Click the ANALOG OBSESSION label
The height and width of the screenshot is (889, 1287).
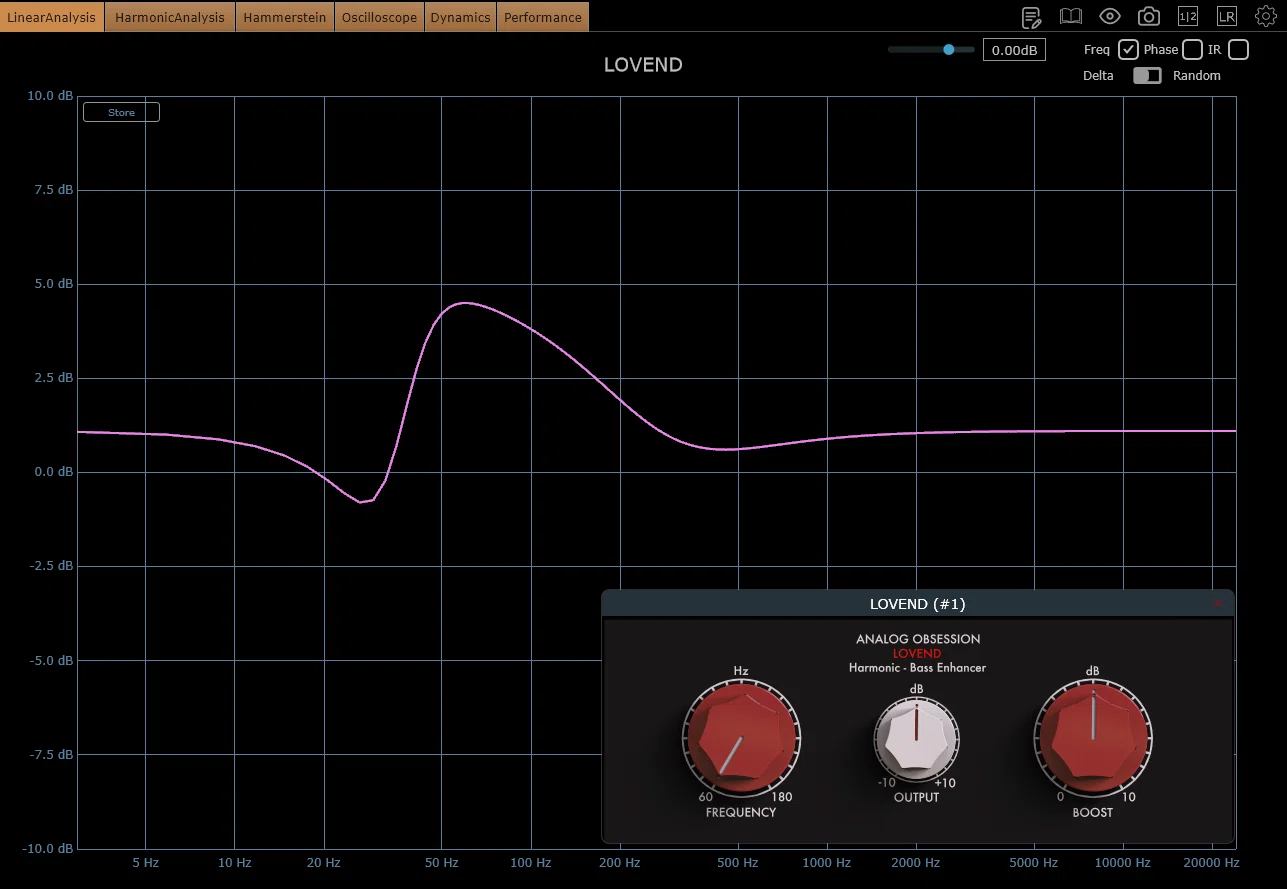coord(918,639)
